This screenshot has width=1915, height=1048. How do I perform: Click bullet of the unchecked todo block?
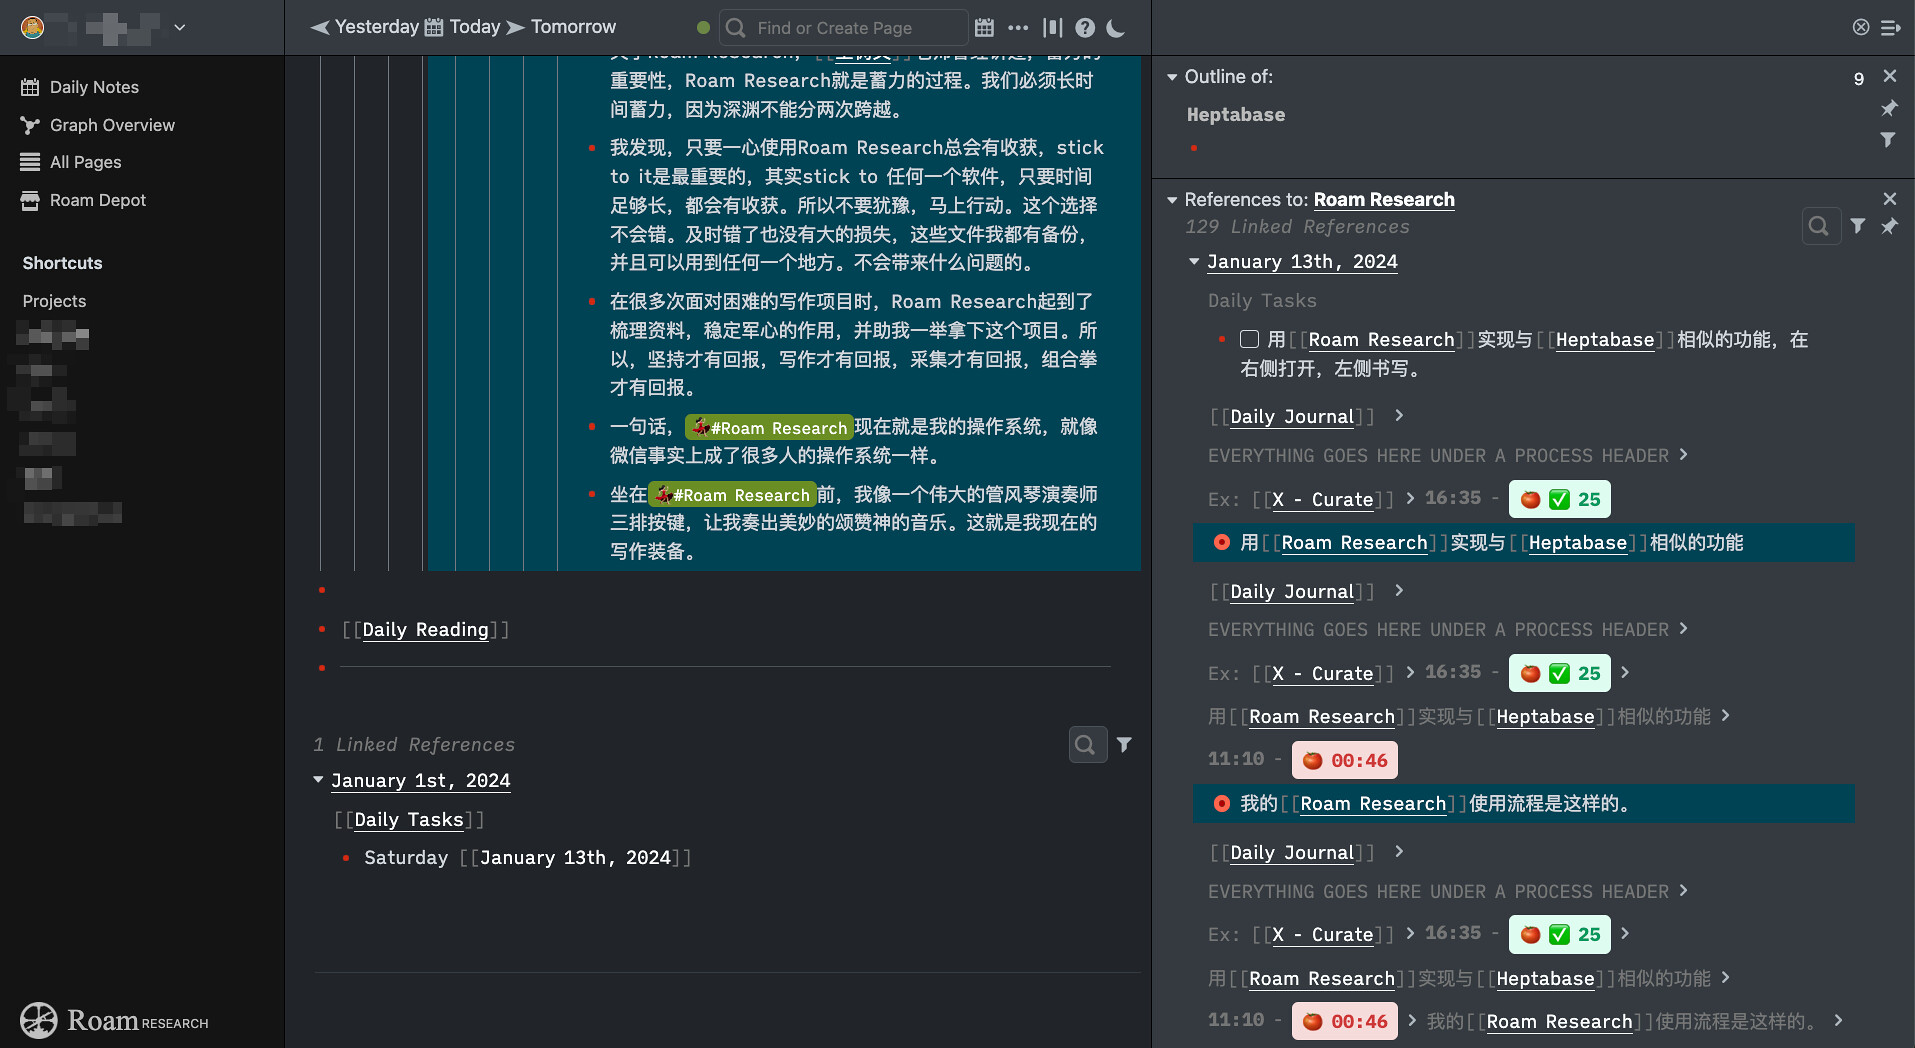[1221, 340]
